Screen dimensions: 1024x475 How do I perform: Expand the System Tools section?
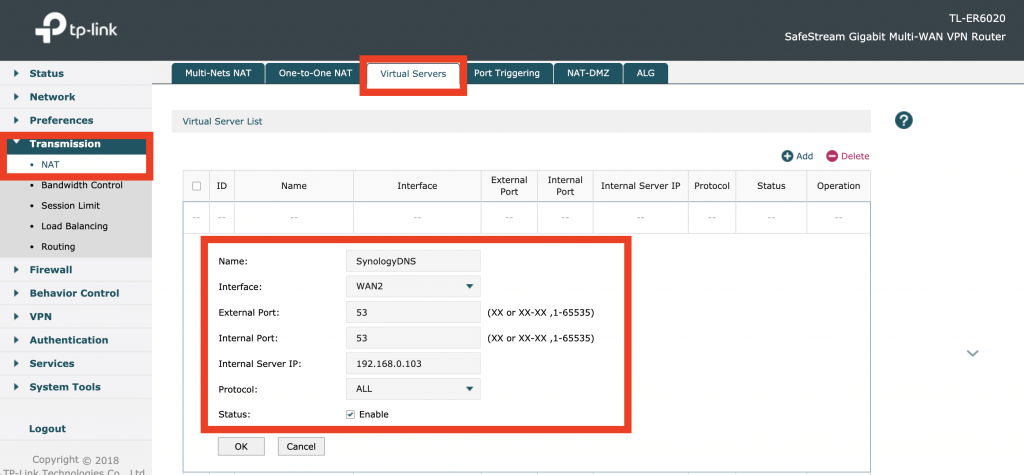[64, 387]
